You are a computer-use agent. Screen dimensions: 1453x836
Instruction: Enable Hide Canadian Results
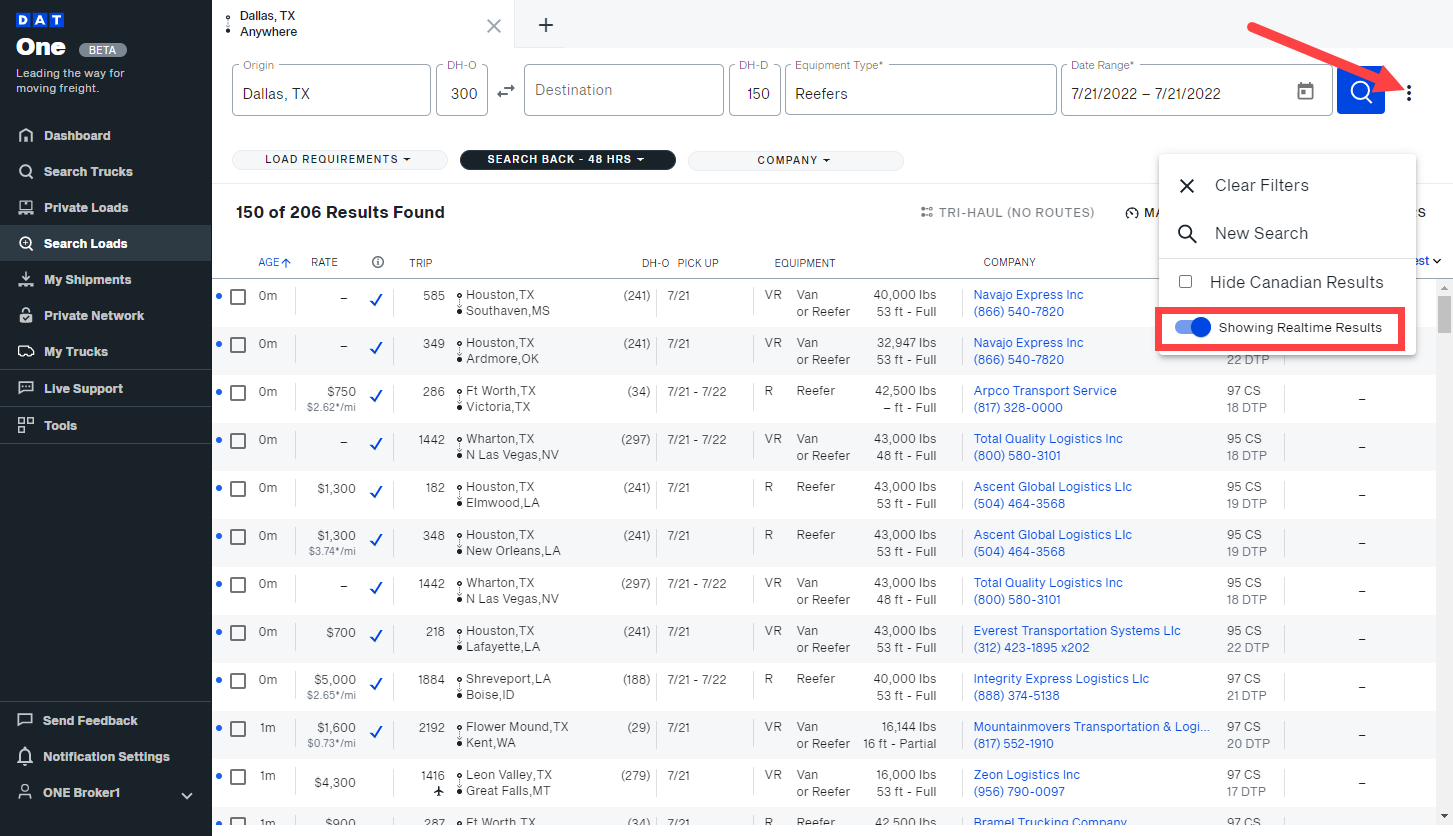pyautogui.click(x=1186, y=281)
